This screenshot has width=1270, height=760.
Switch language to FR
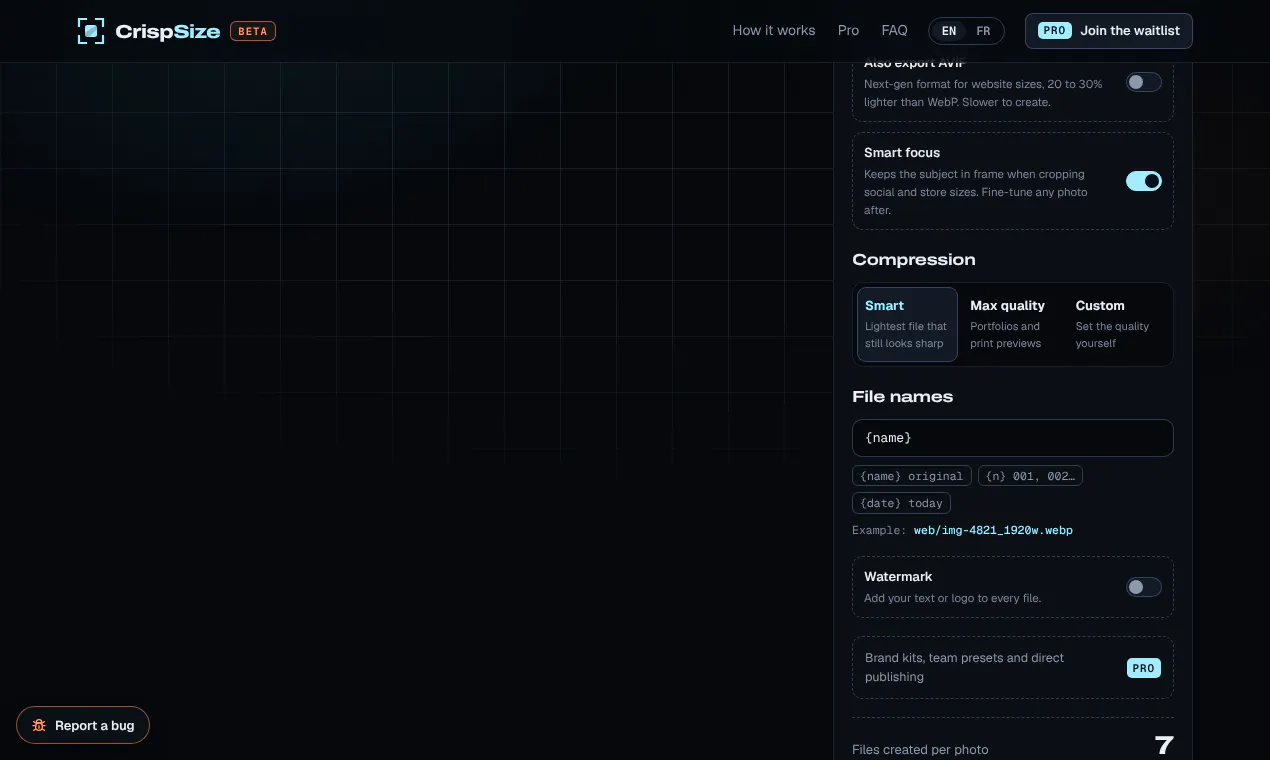click(983, 31)
